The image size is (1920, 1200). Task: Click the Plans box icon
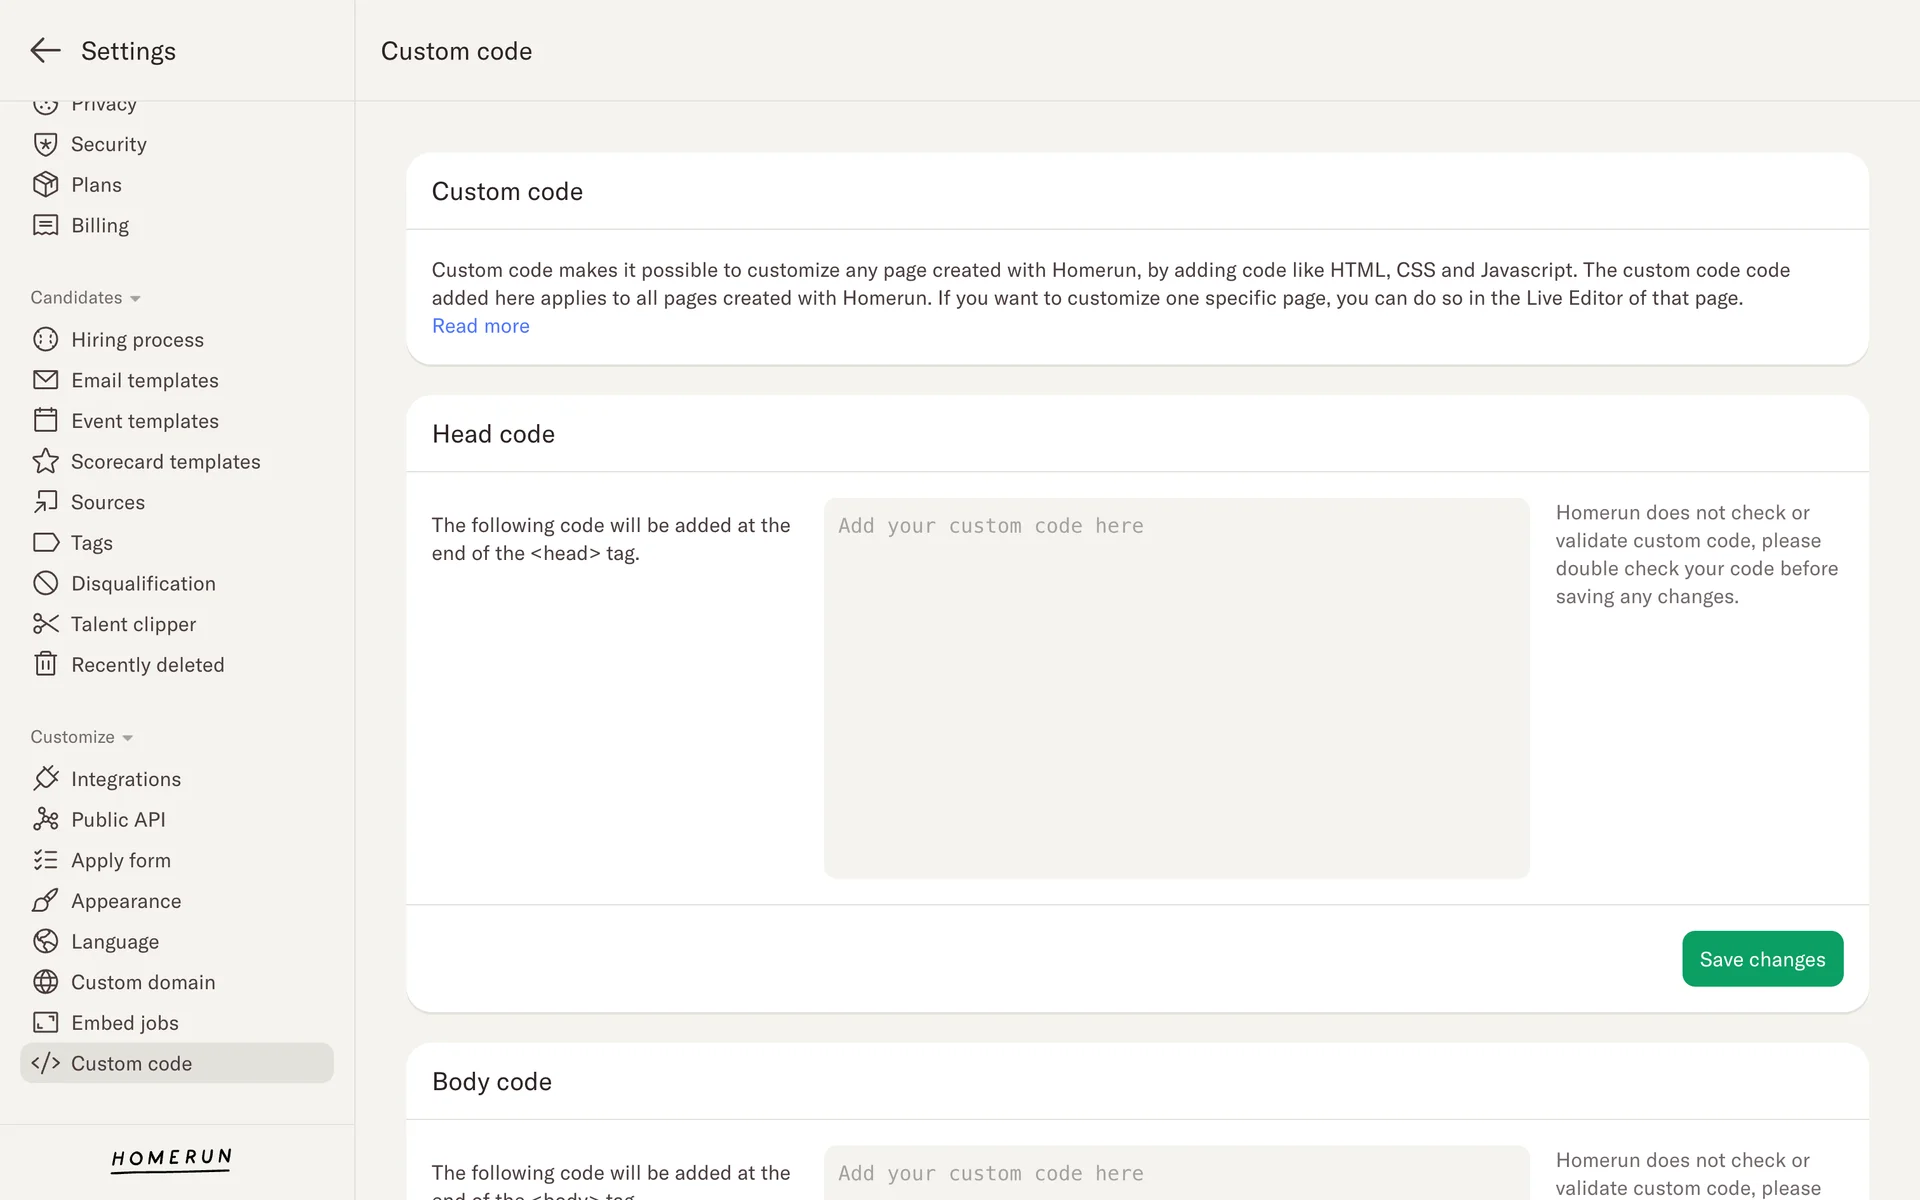point(45,185)
